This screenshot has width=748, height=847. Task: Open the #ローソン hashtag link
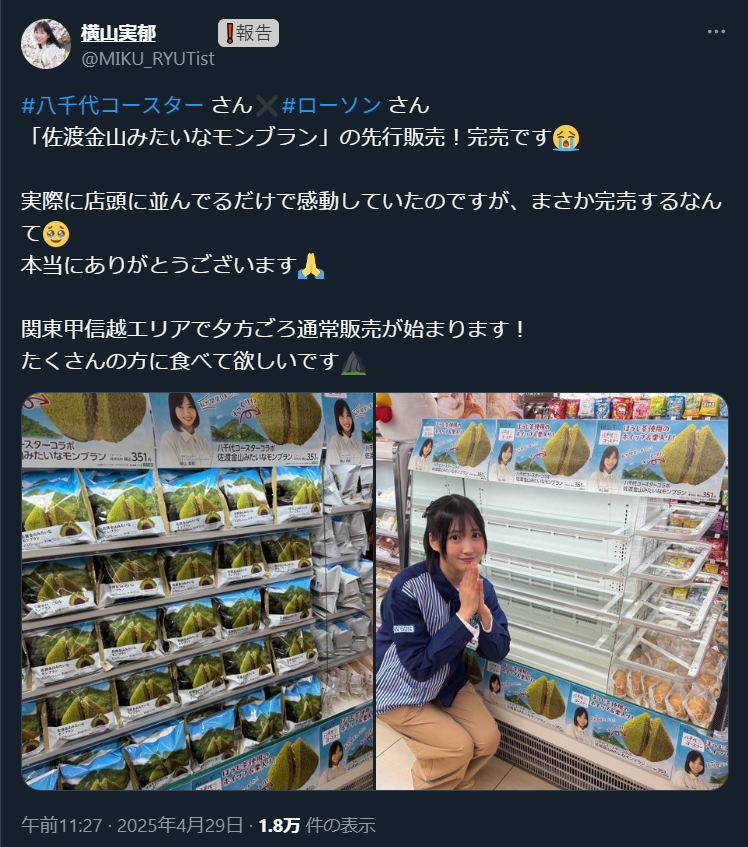332,105
